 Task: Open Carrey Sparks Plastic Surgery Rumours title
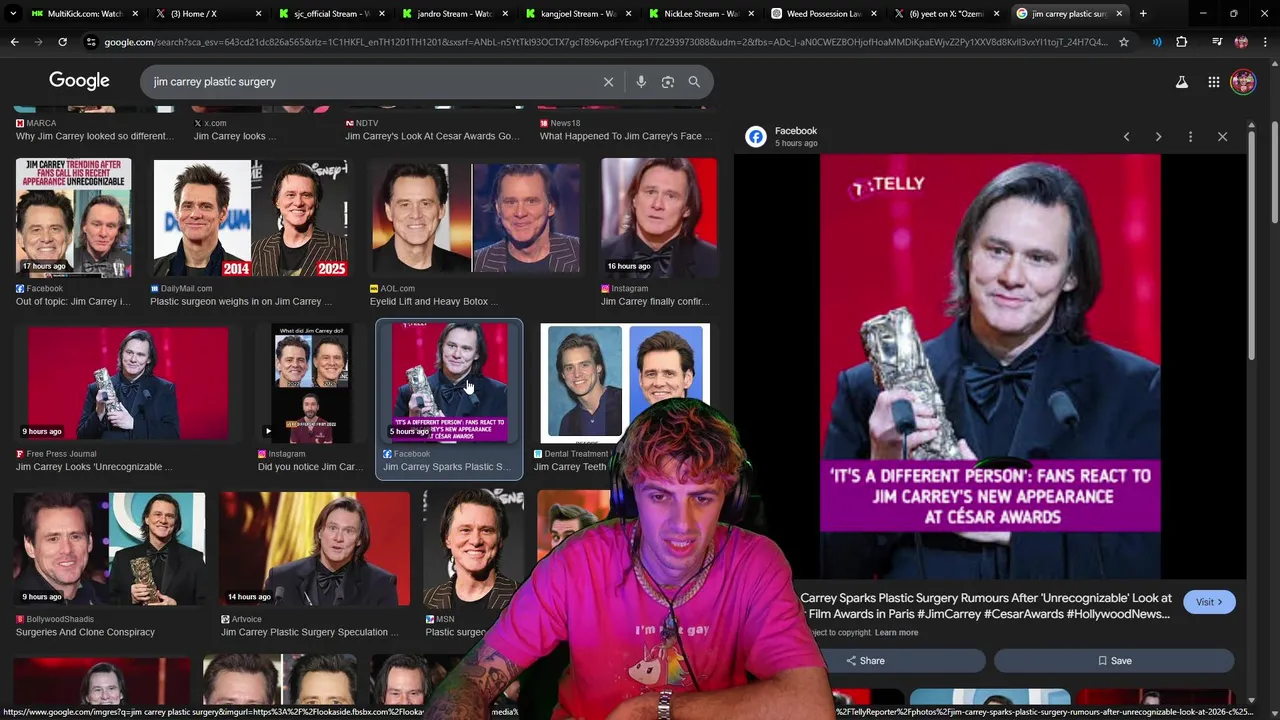985,606
